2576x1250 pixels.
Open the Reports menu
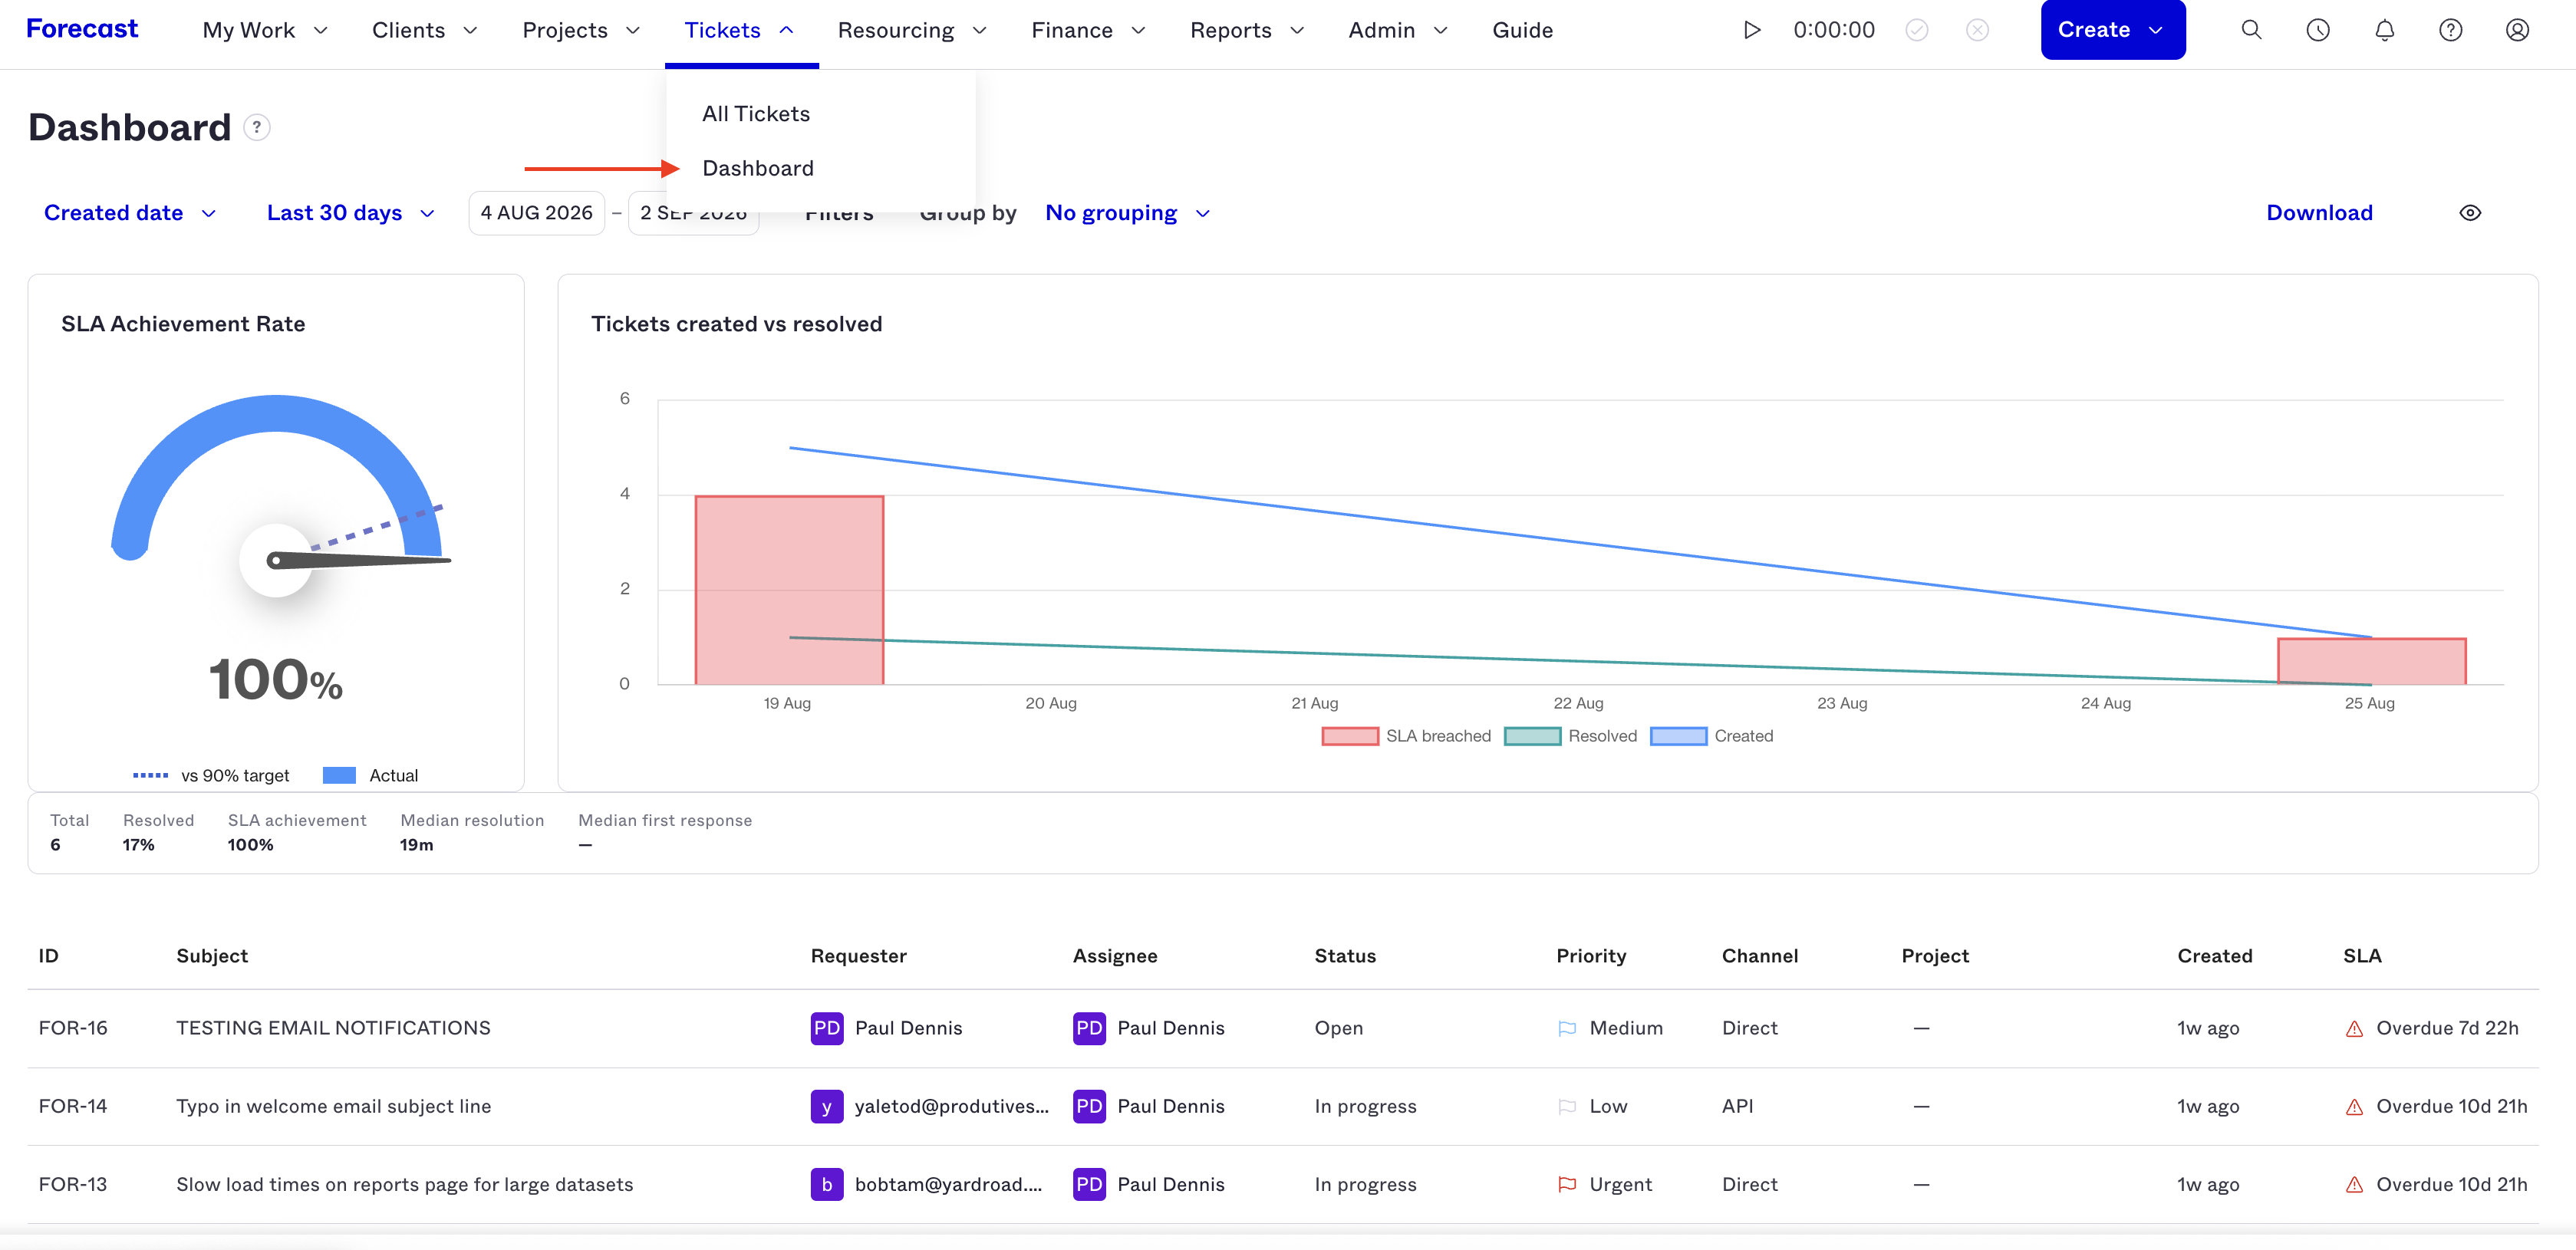(1246, 30)
